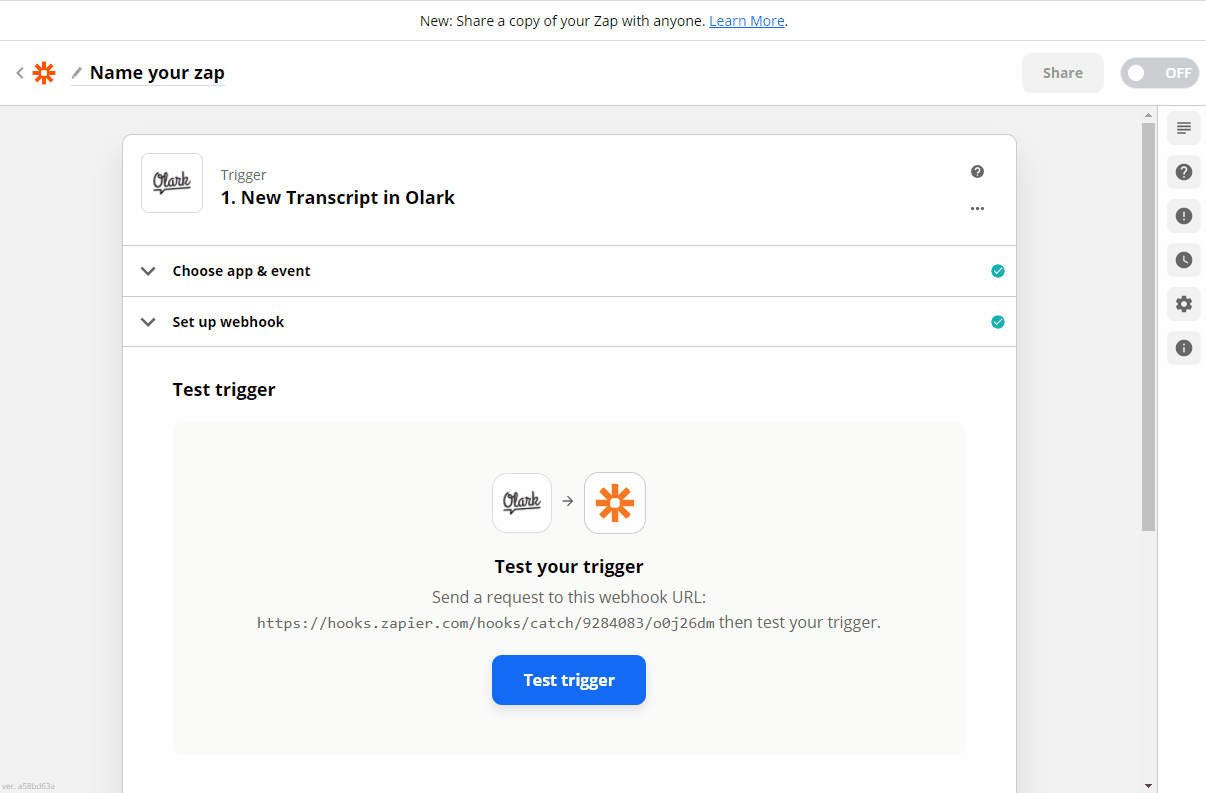Click the question mark on the trigger step
This screenshot has height=793, width=1206.
coord(977,171)
